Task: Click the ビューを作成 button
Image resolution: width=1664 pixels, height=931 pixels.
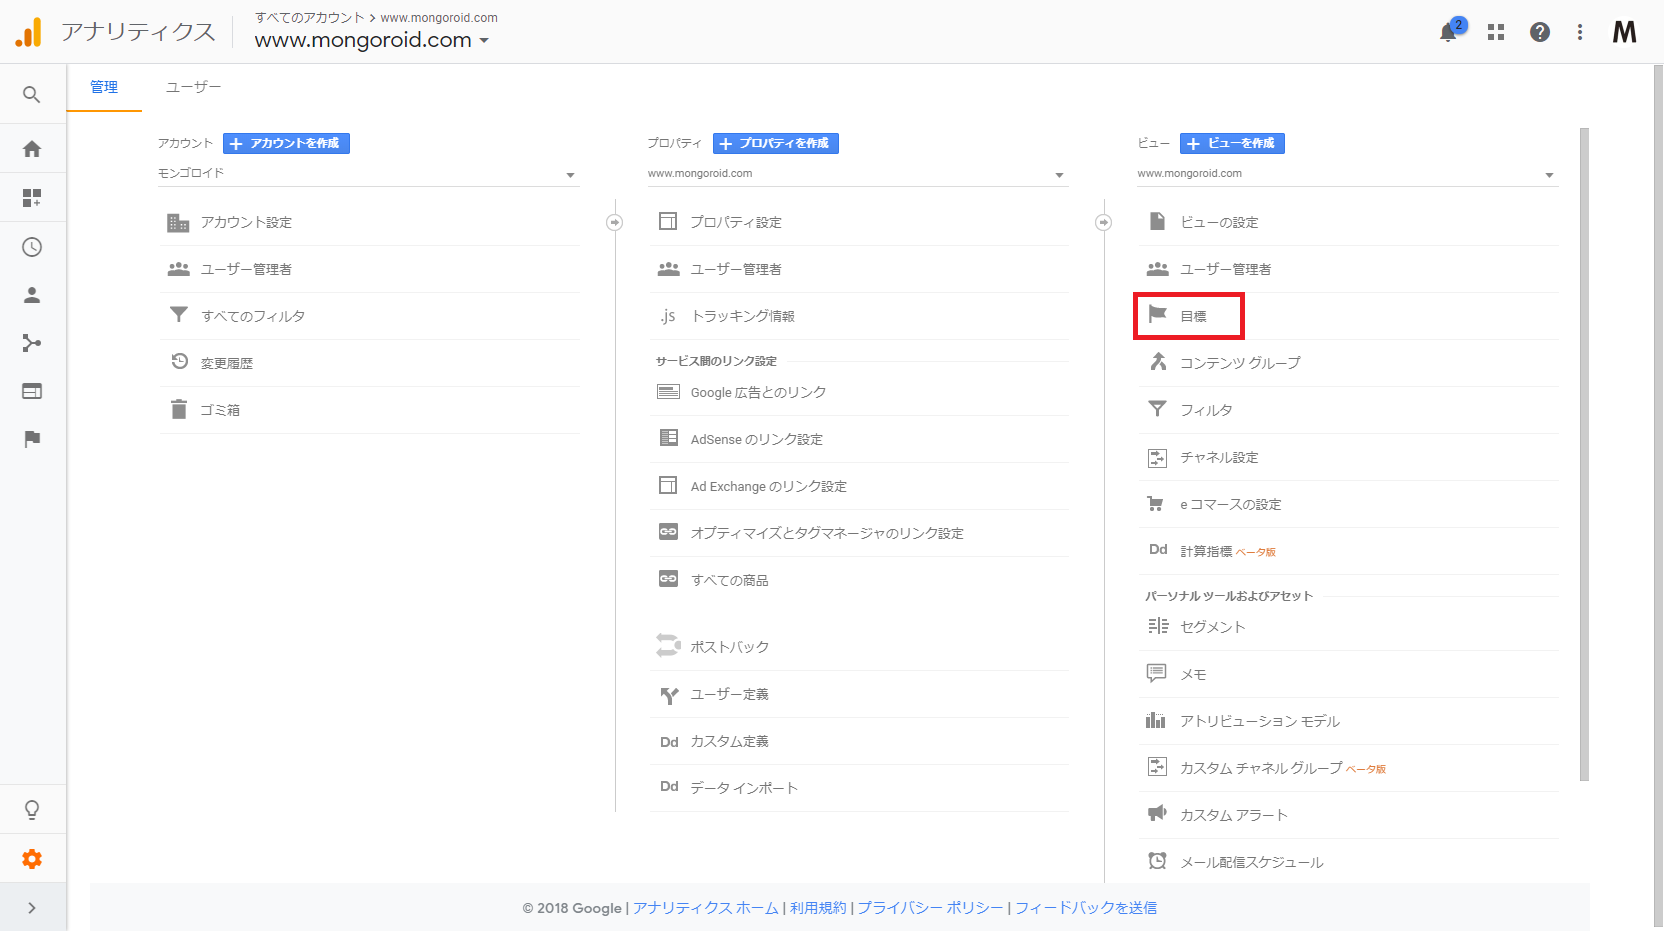Action: coord(1232,144)
